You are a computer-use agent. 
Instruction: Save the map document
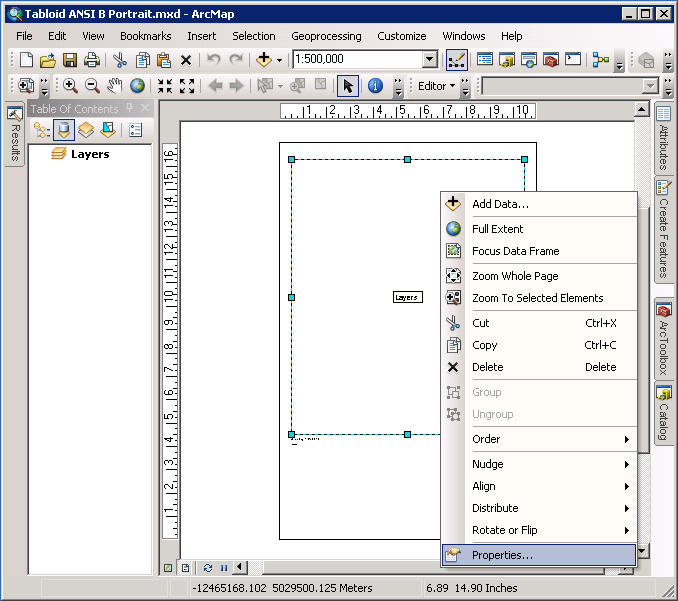tap(70, 60)
